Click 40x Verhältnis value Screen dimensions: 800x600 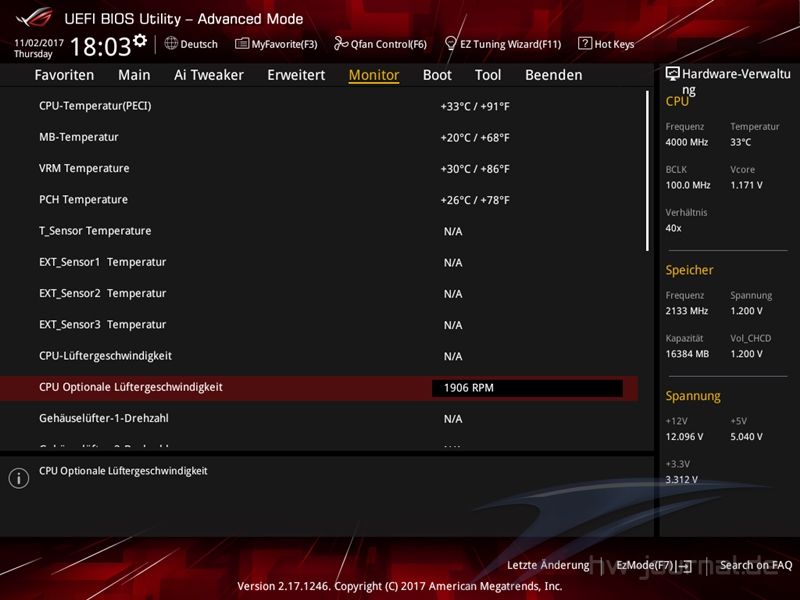673,228
